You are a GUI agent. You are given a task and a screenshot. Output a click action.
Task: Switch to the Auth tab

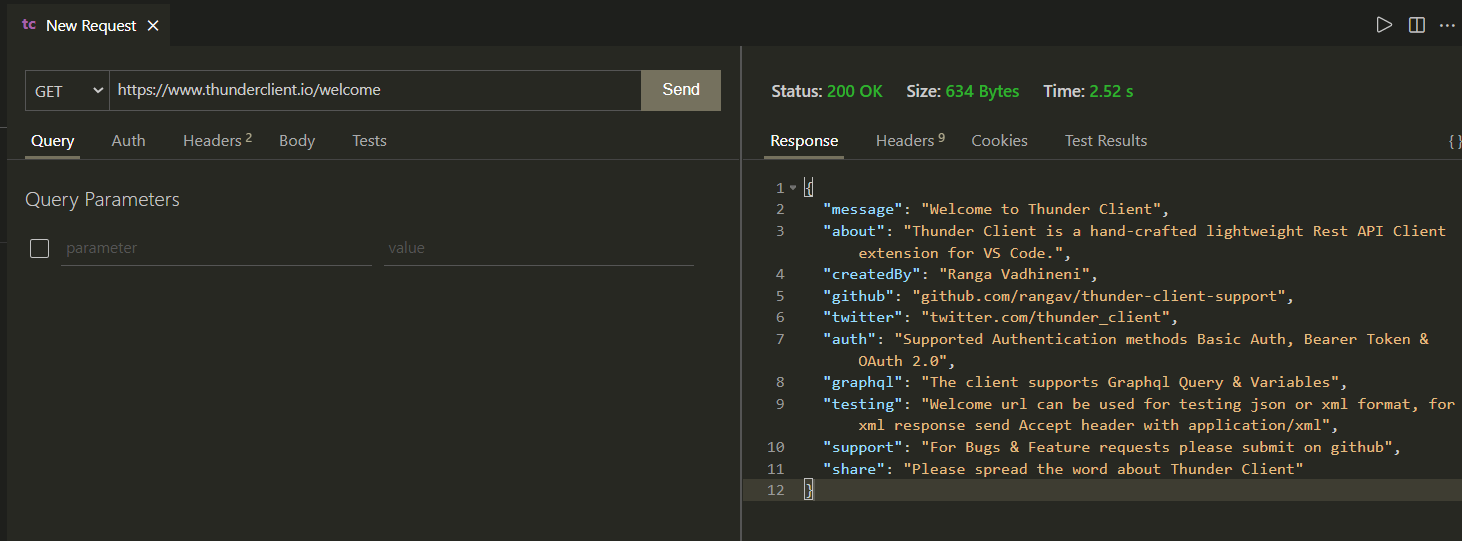click(x=128, y=141)
